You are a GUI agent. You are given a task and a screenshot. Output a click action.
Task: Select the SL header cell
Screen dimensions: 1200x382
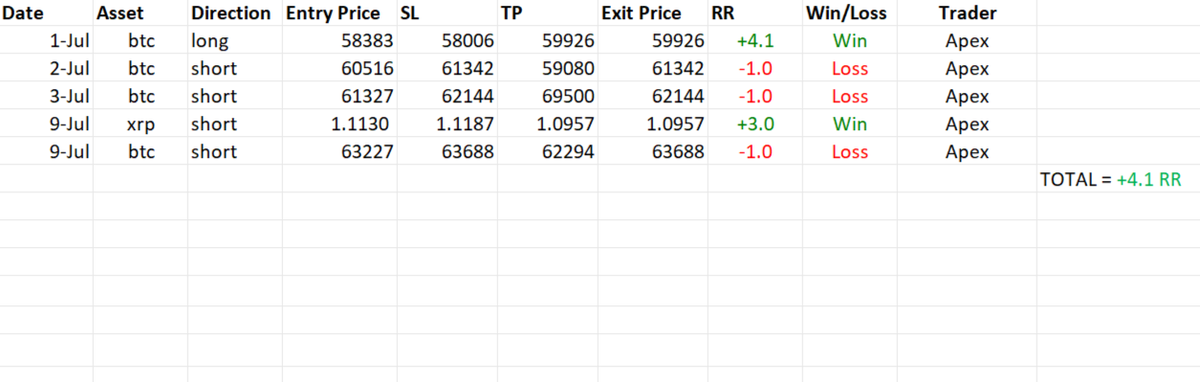(x=446, y=14)
